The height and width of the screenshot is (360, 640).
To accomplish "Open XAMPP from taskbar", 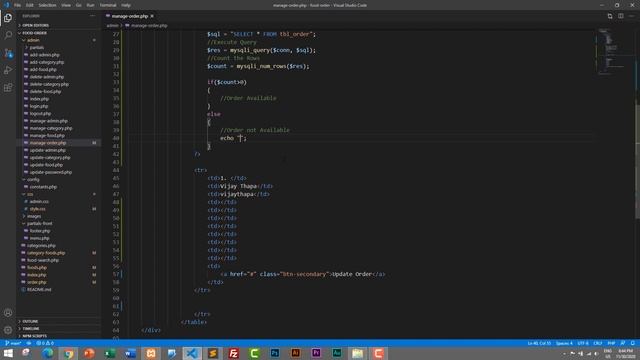I will click(151, 353).
